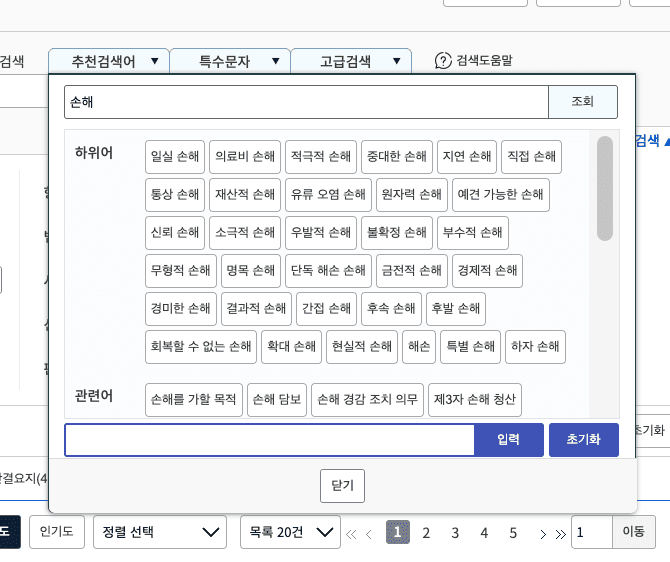Select term 지연 손해
Screen dimensions: 670x562
(x=467, y=157)
